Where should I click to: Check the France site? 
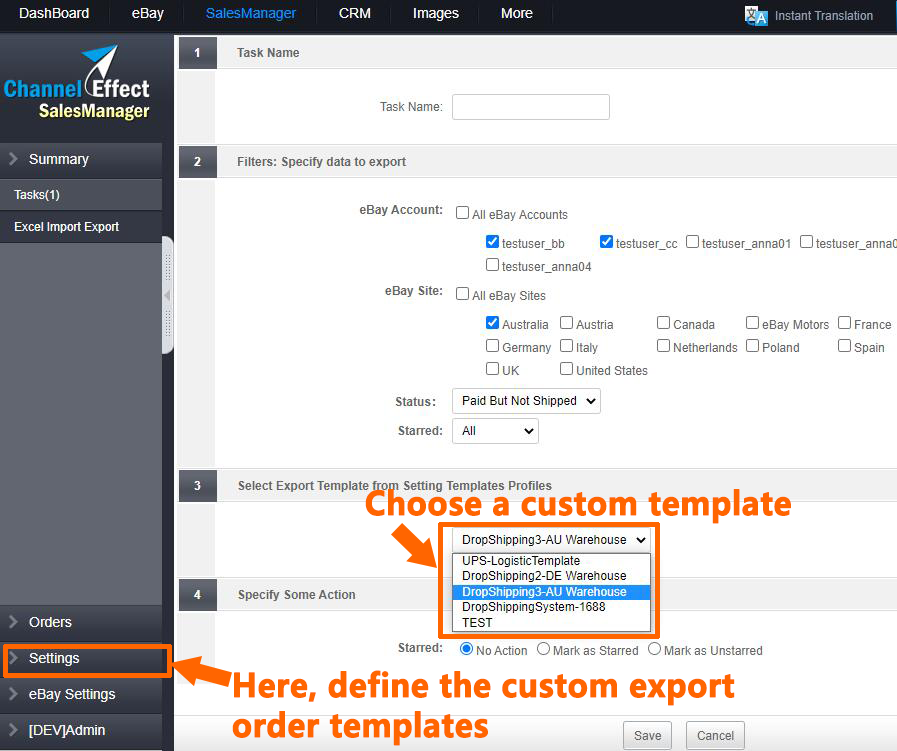click(844, 323)
